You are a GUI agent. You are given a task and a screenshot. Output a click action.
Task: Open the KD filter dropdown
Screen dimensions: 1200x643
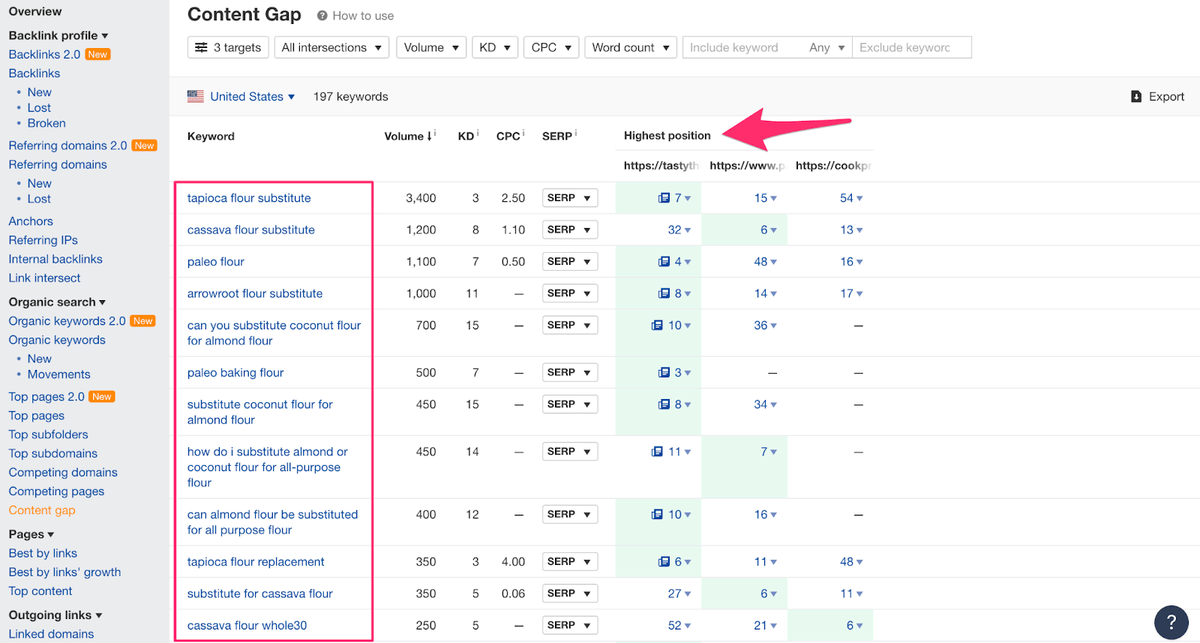click(495, 47)
